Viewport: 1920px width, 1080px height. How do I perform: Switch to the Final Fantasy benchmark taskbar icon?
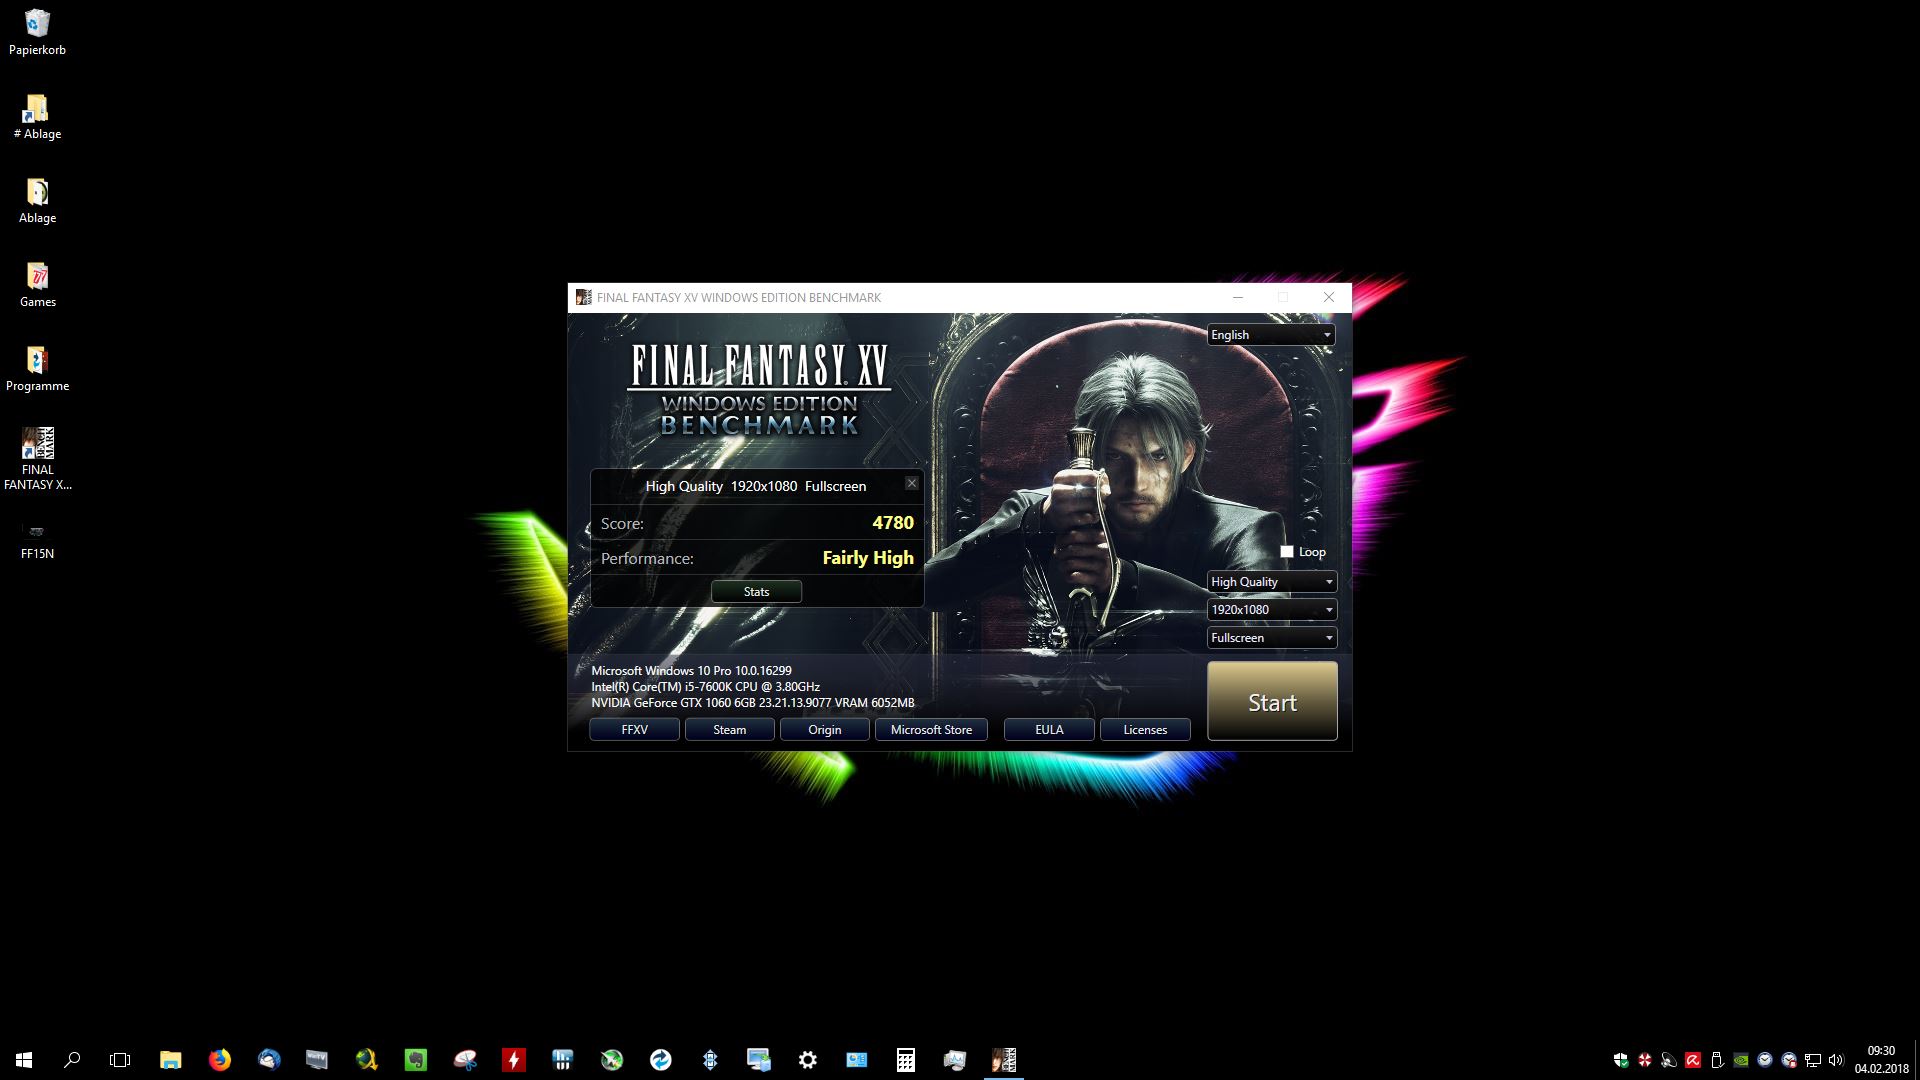pyautogui.click(x=1003, y=1060)
